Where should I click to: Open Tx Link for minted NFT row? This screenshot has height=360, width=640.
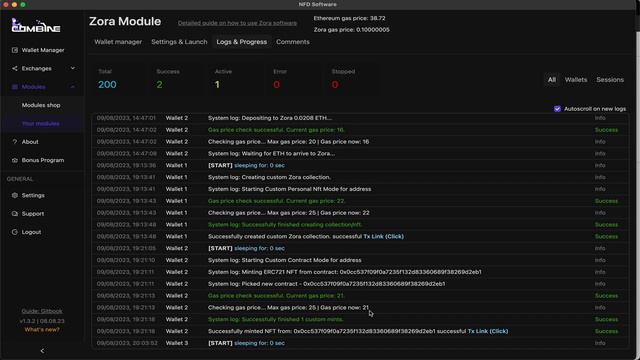pos(488,331)
